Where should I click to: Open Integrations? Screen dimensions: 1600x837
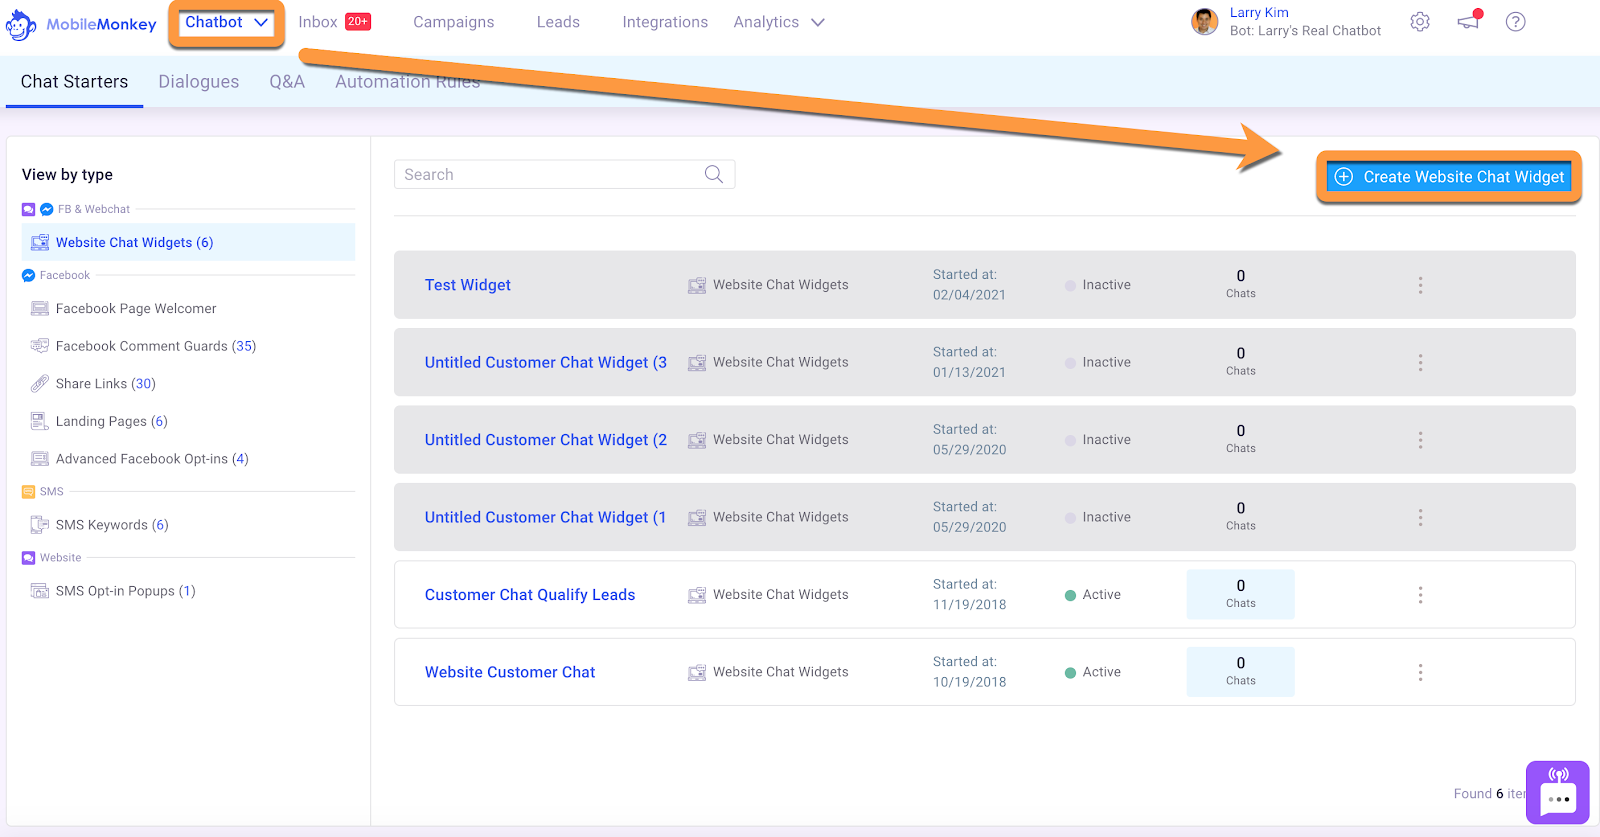point(665,22)
